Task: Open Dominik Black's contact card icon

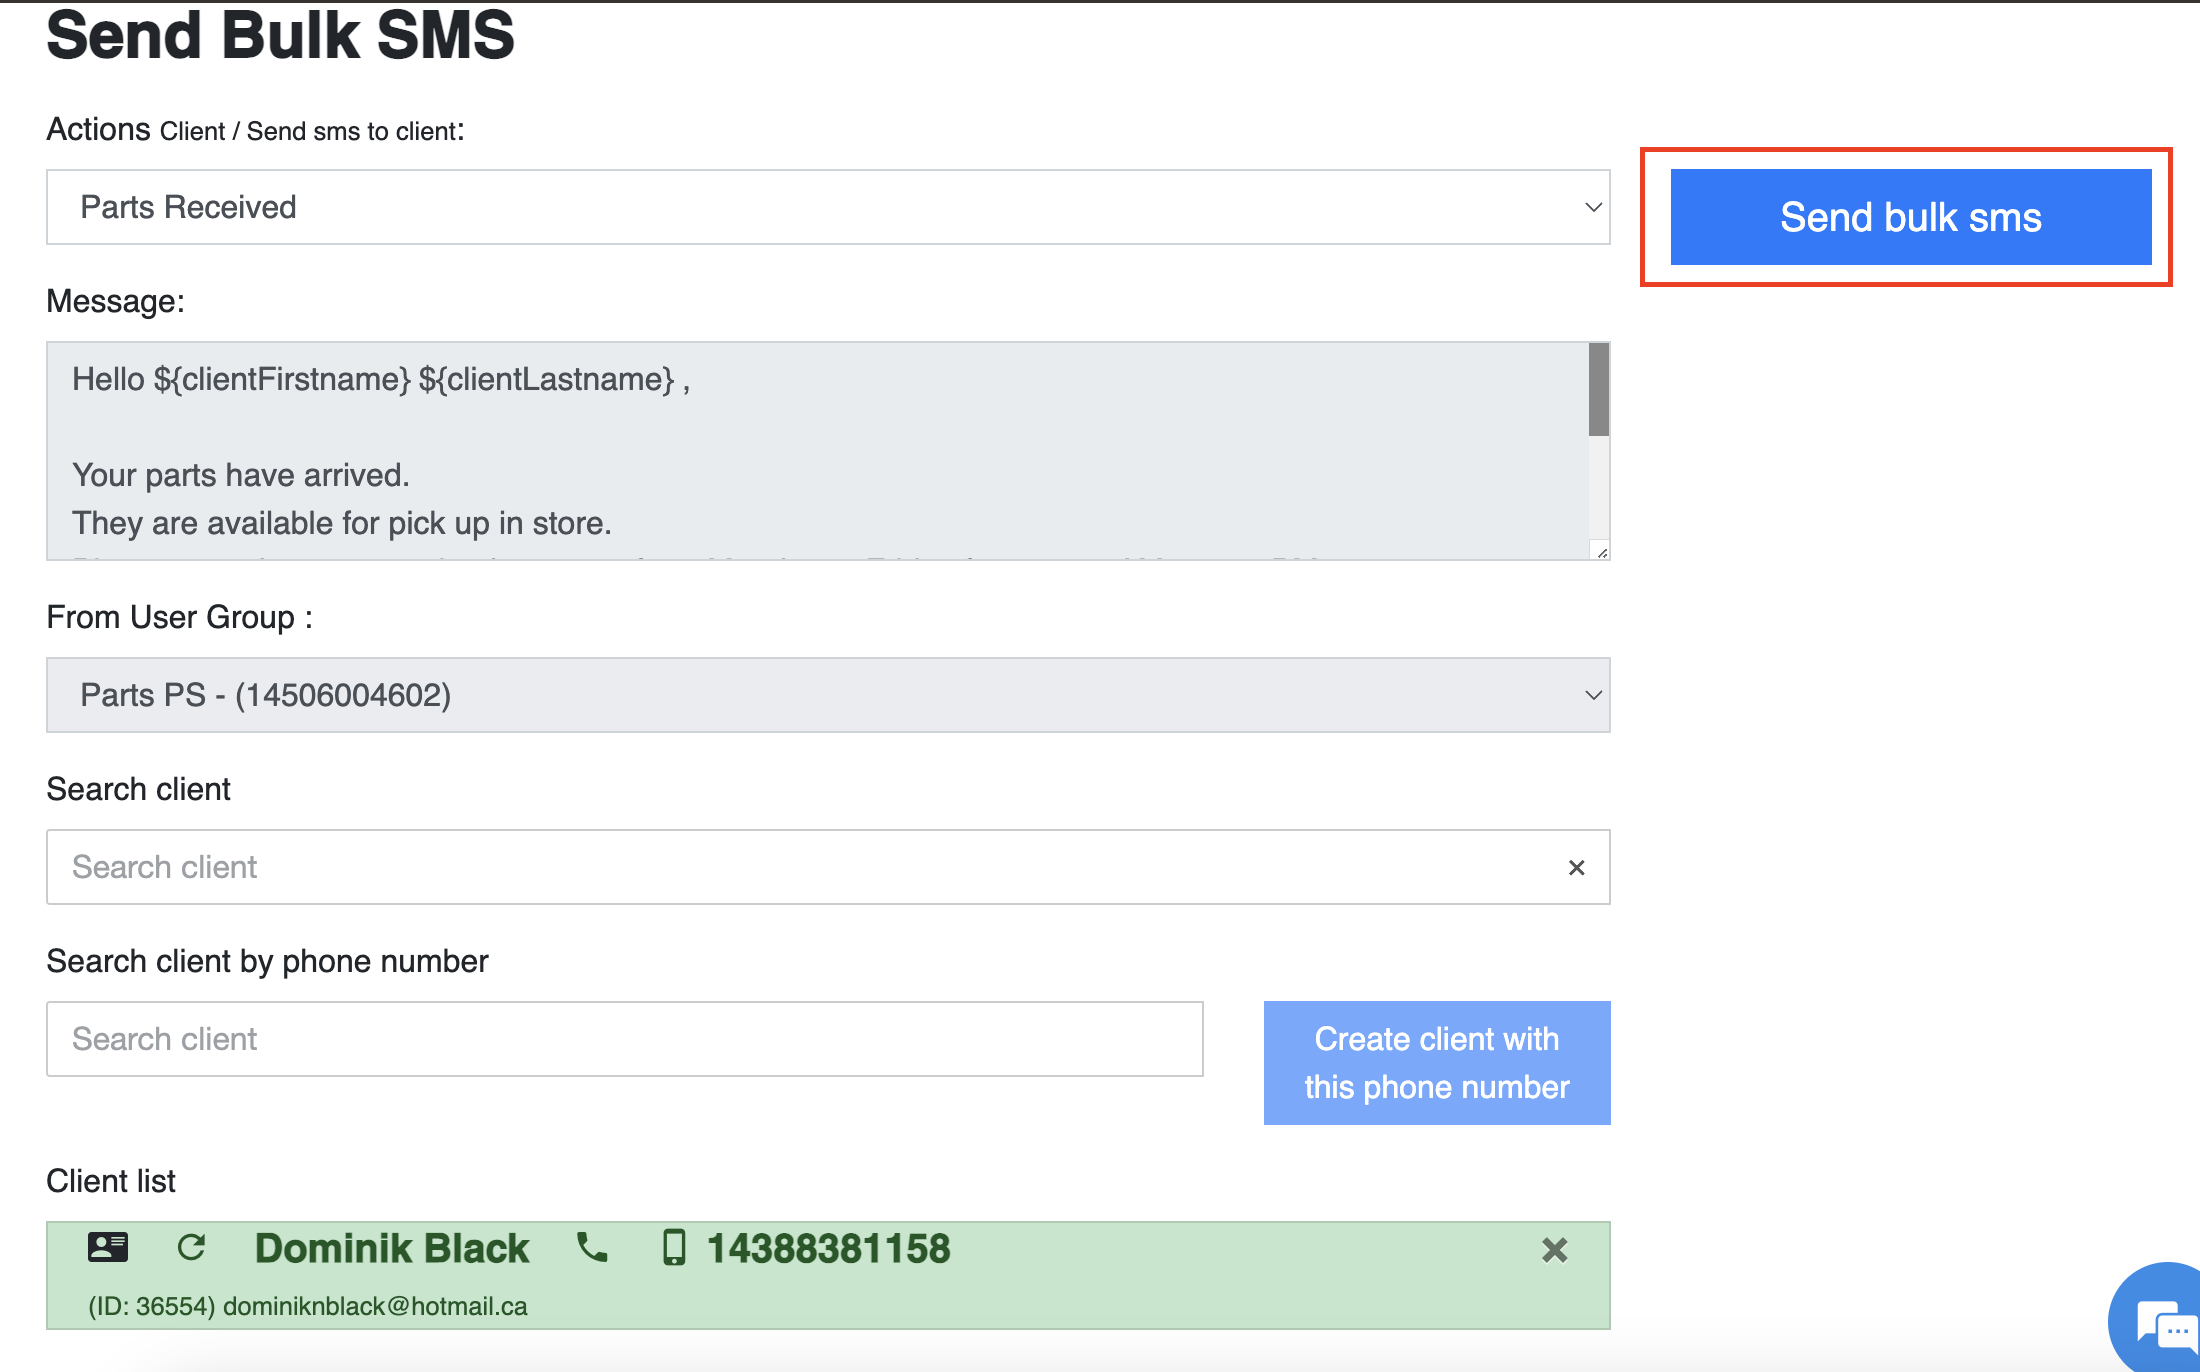Action: [x=108, y=1247]
